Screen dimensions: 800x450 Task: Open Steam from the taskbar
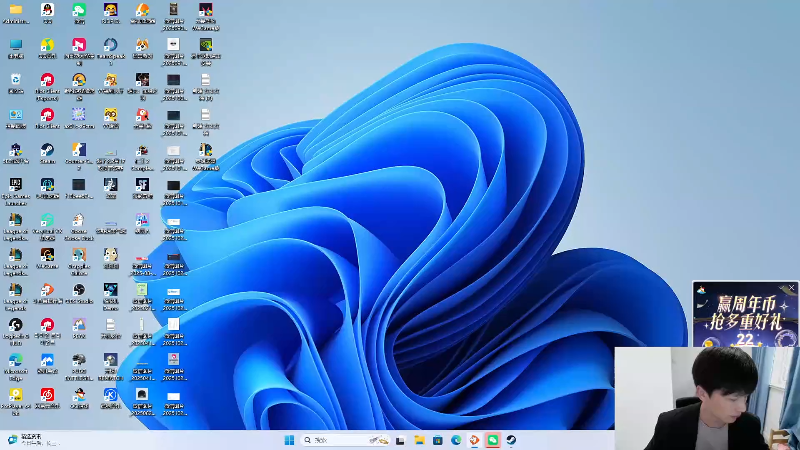click(510, 440)
